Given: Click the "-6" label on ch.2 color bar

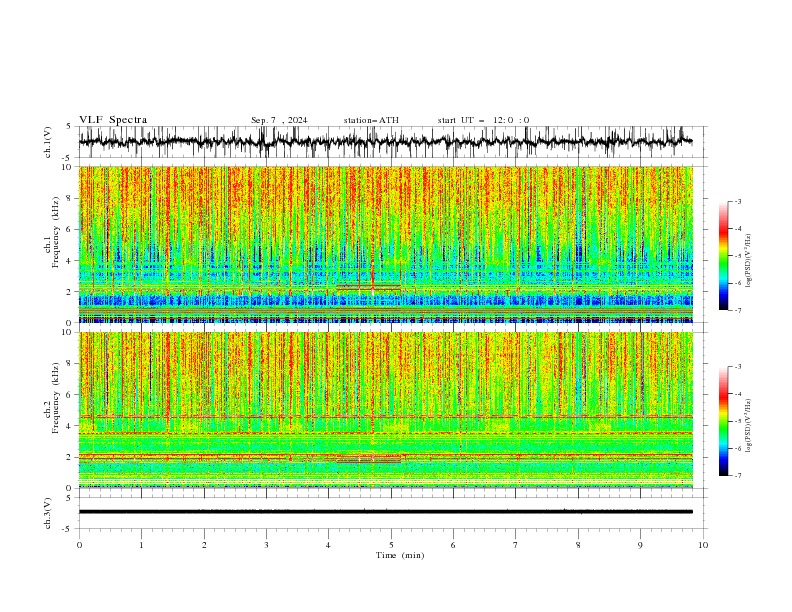Looking at the screenshot, I should [737, 448].
